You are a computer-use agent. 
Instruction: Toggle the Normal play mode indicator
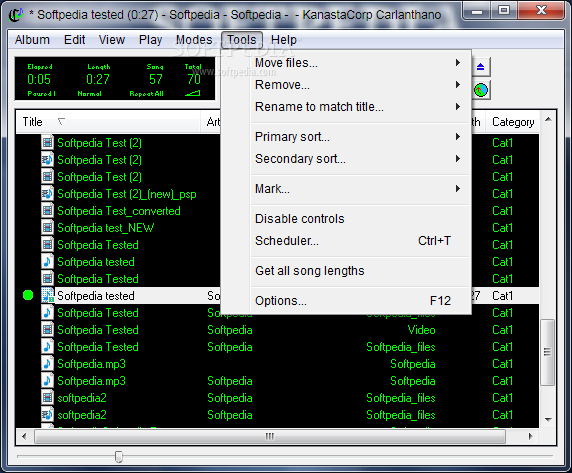89,94
